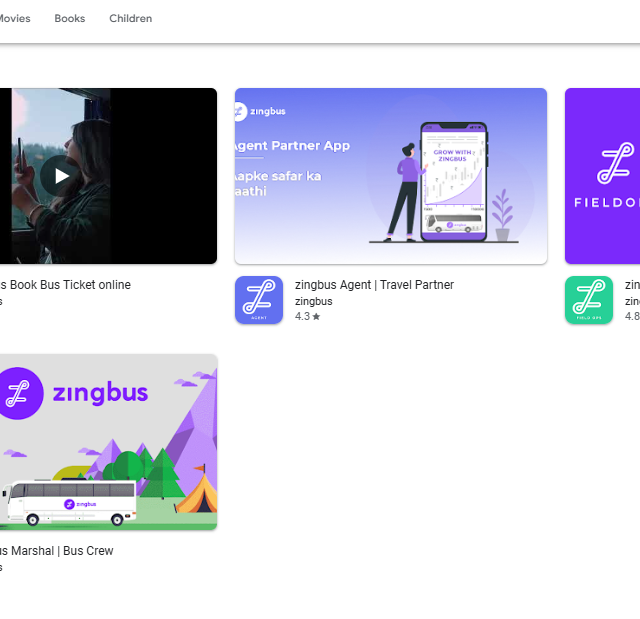Play the bus ticket app video preview
Image resolution: width=640 pixels, height=619 pixels.
pyautogui.click(x=62, y=176)
